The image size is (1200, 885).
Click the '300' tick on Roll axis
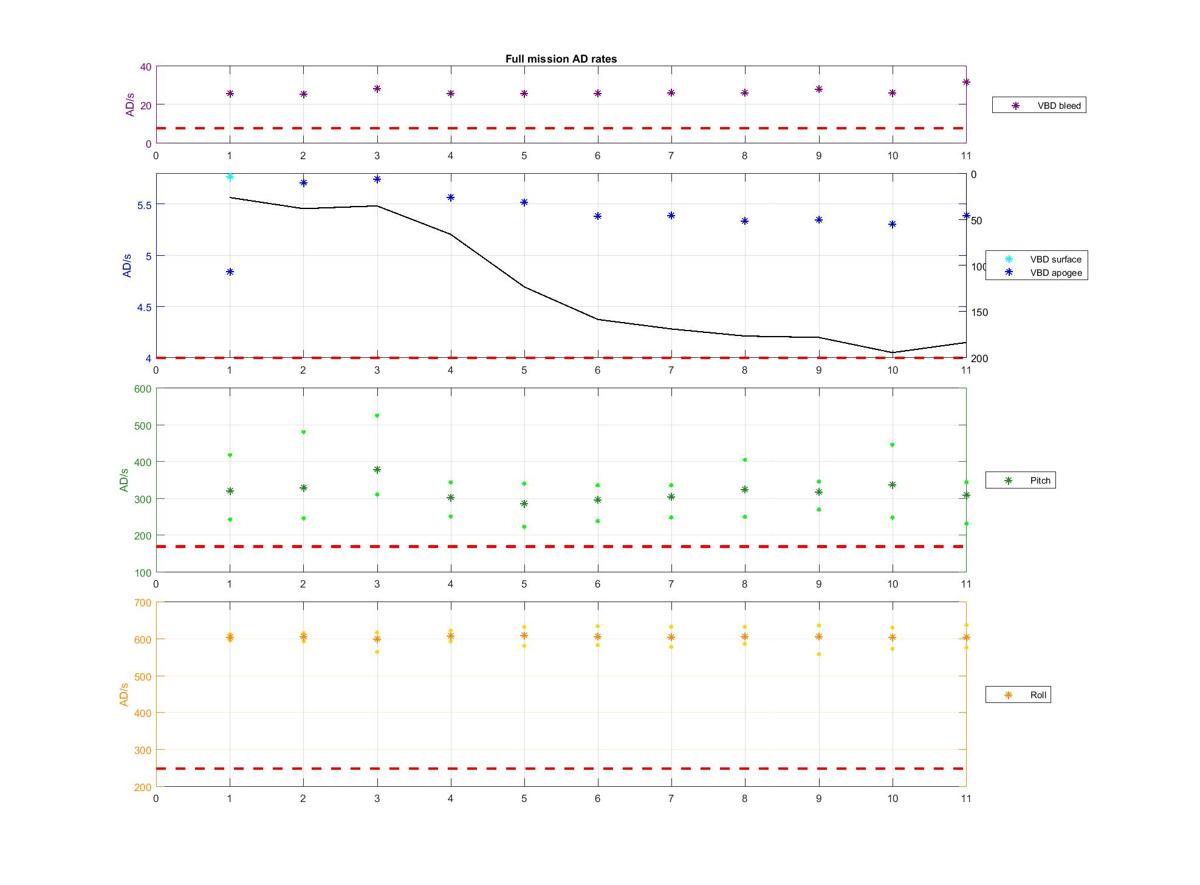143,751
